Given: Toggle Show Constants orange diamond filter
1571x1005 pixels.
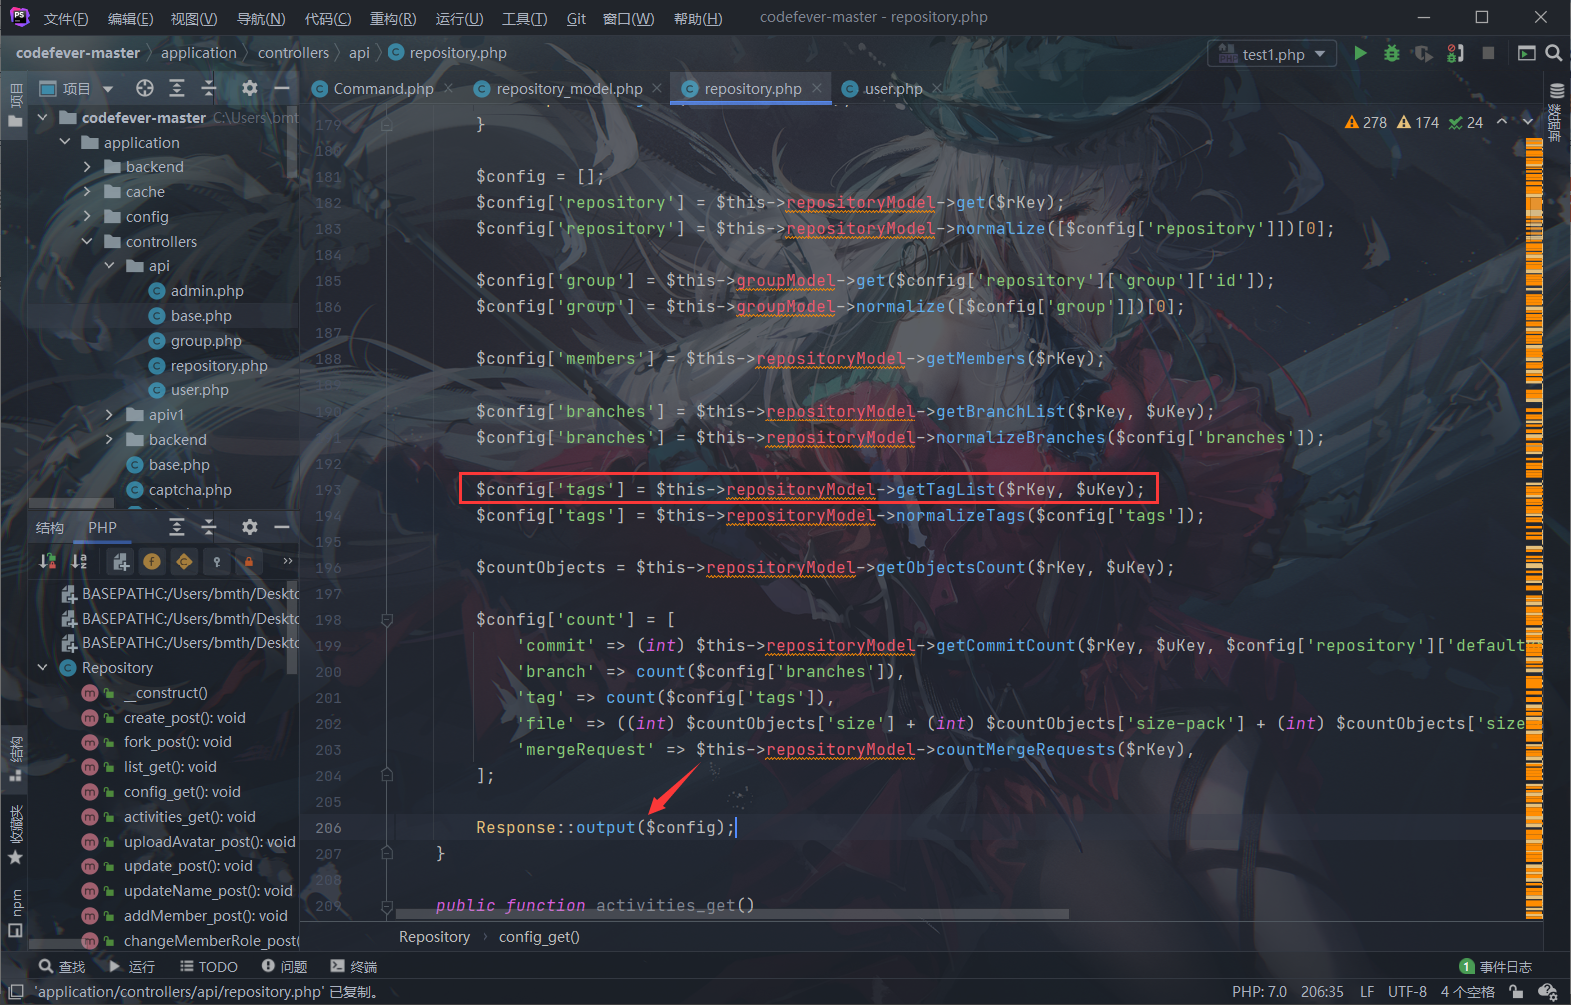Looking at the screenshot, I should 184,561.
